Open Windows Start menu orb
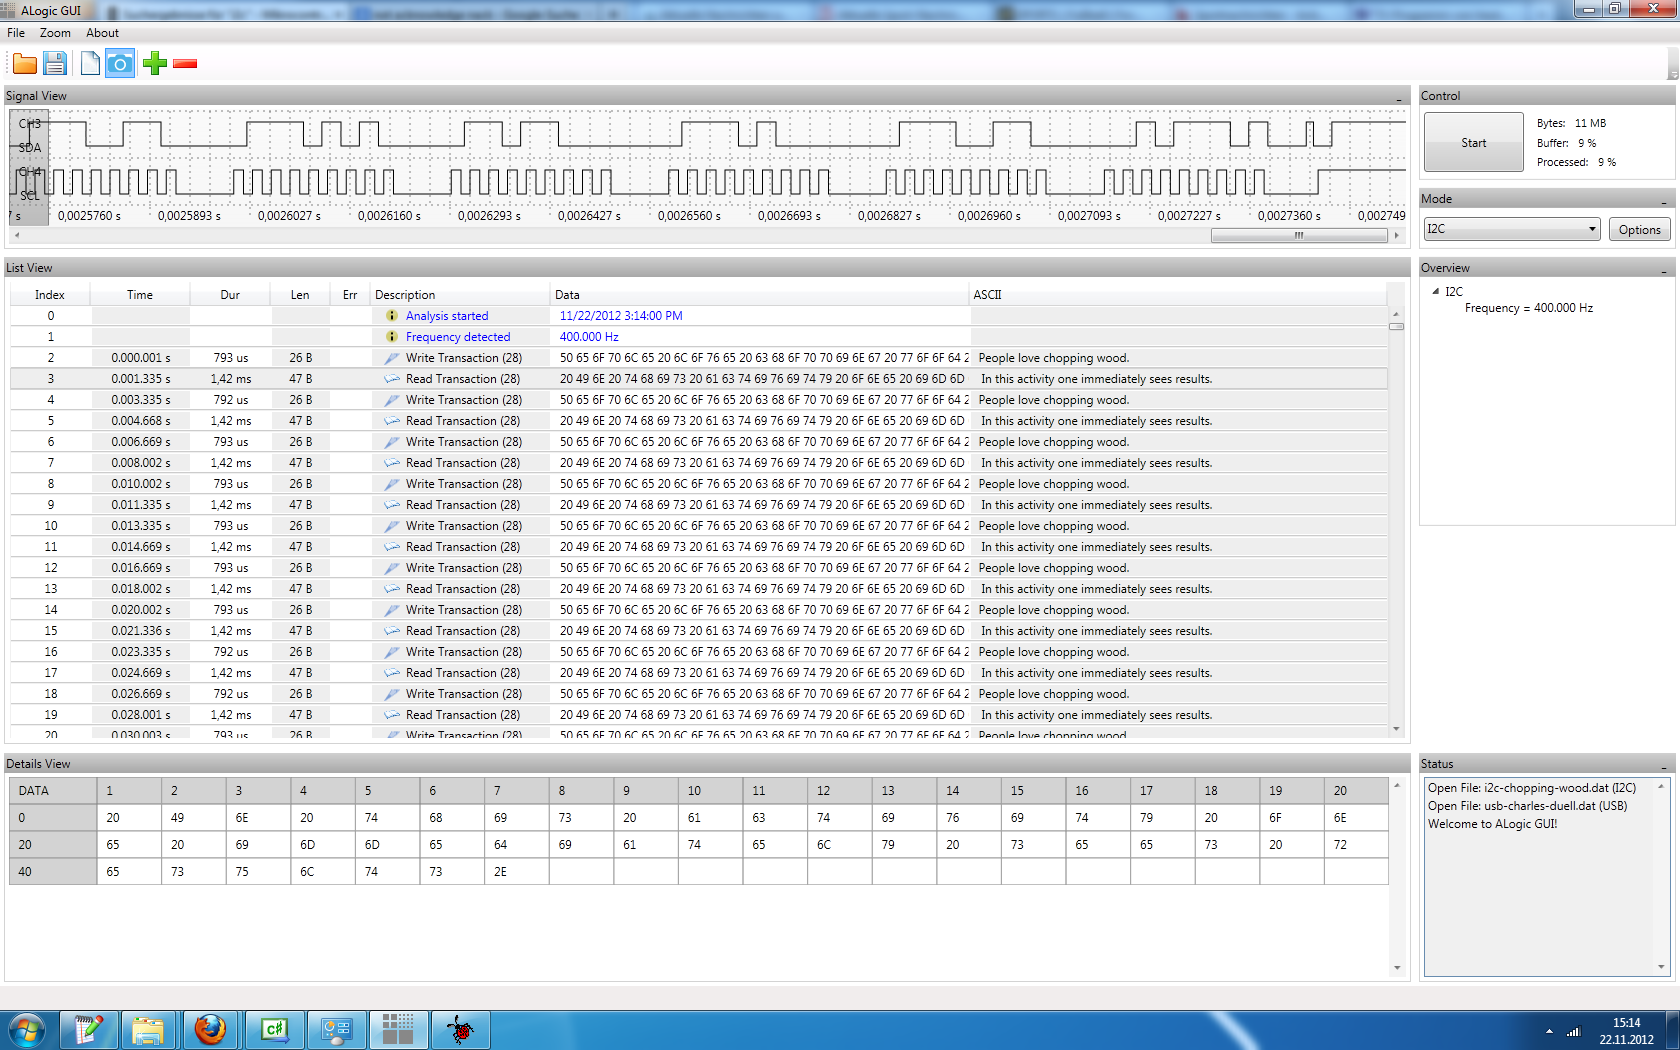1680x1050 pixels. tap(26, 1030)
